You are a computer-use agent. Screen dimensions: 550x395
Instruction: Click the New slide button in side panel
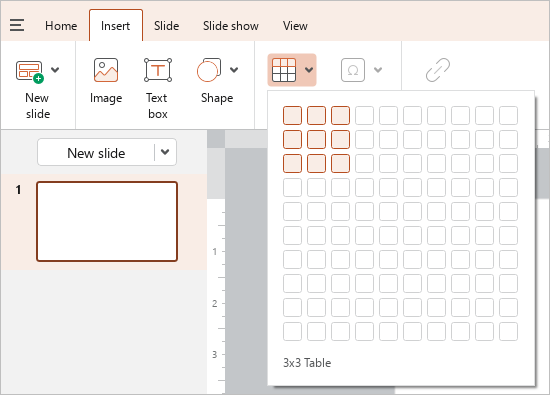(x=96, y=153)
